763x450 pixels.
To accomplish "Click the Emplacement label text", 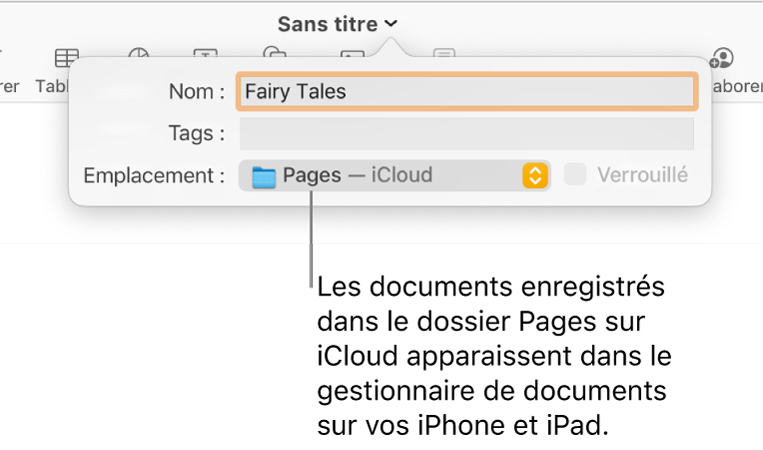I will (x=154, y=176).
